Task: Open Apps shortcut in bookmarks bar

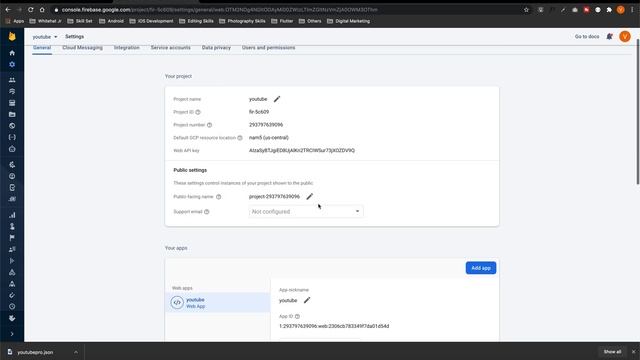Action: pyautogui.click(x=15, y=21)
